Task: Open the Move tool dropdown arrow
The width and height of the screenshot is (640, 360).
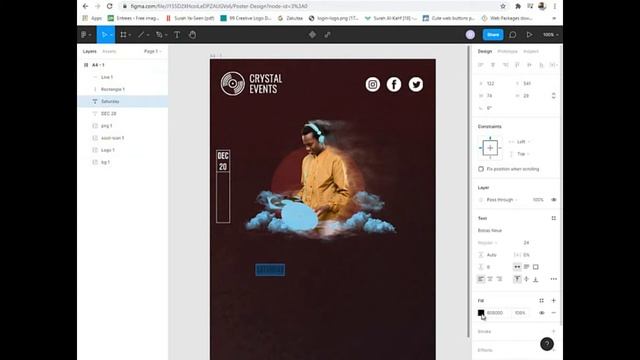Action: (111, 35)
